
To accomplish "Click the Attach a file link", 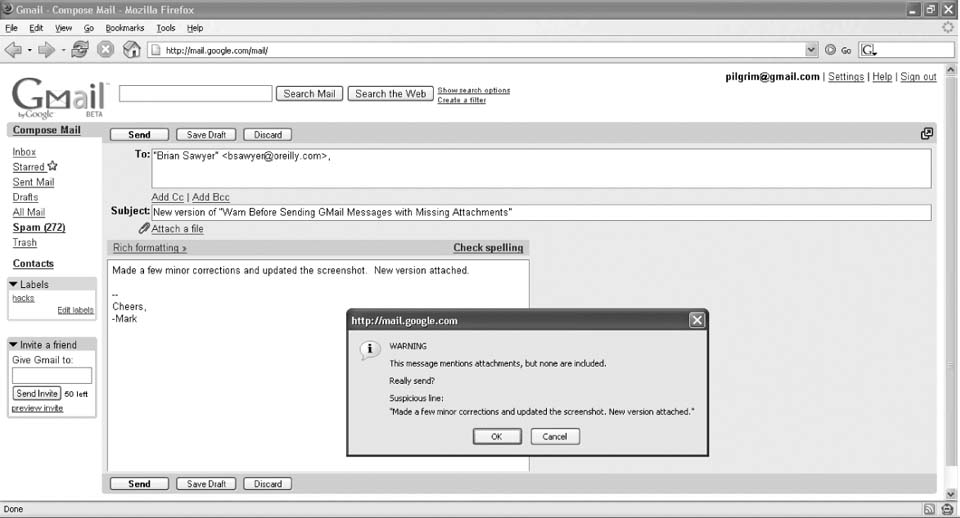I will (177, 229).
